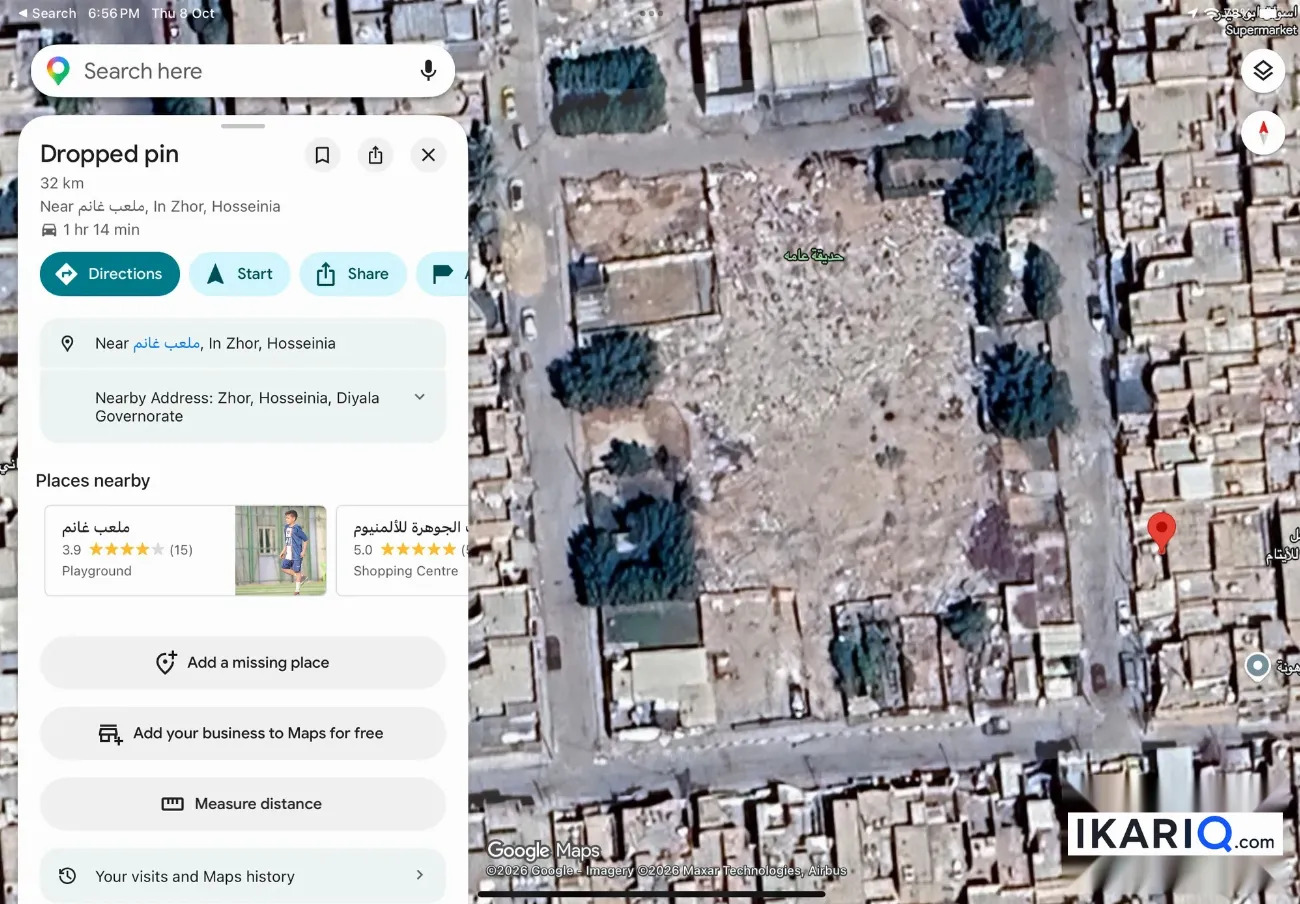Image resolution: width=1300 pixels, height=904 pixels.
Task: Tap the حديقة عامه map label
Action: [813, 256]
